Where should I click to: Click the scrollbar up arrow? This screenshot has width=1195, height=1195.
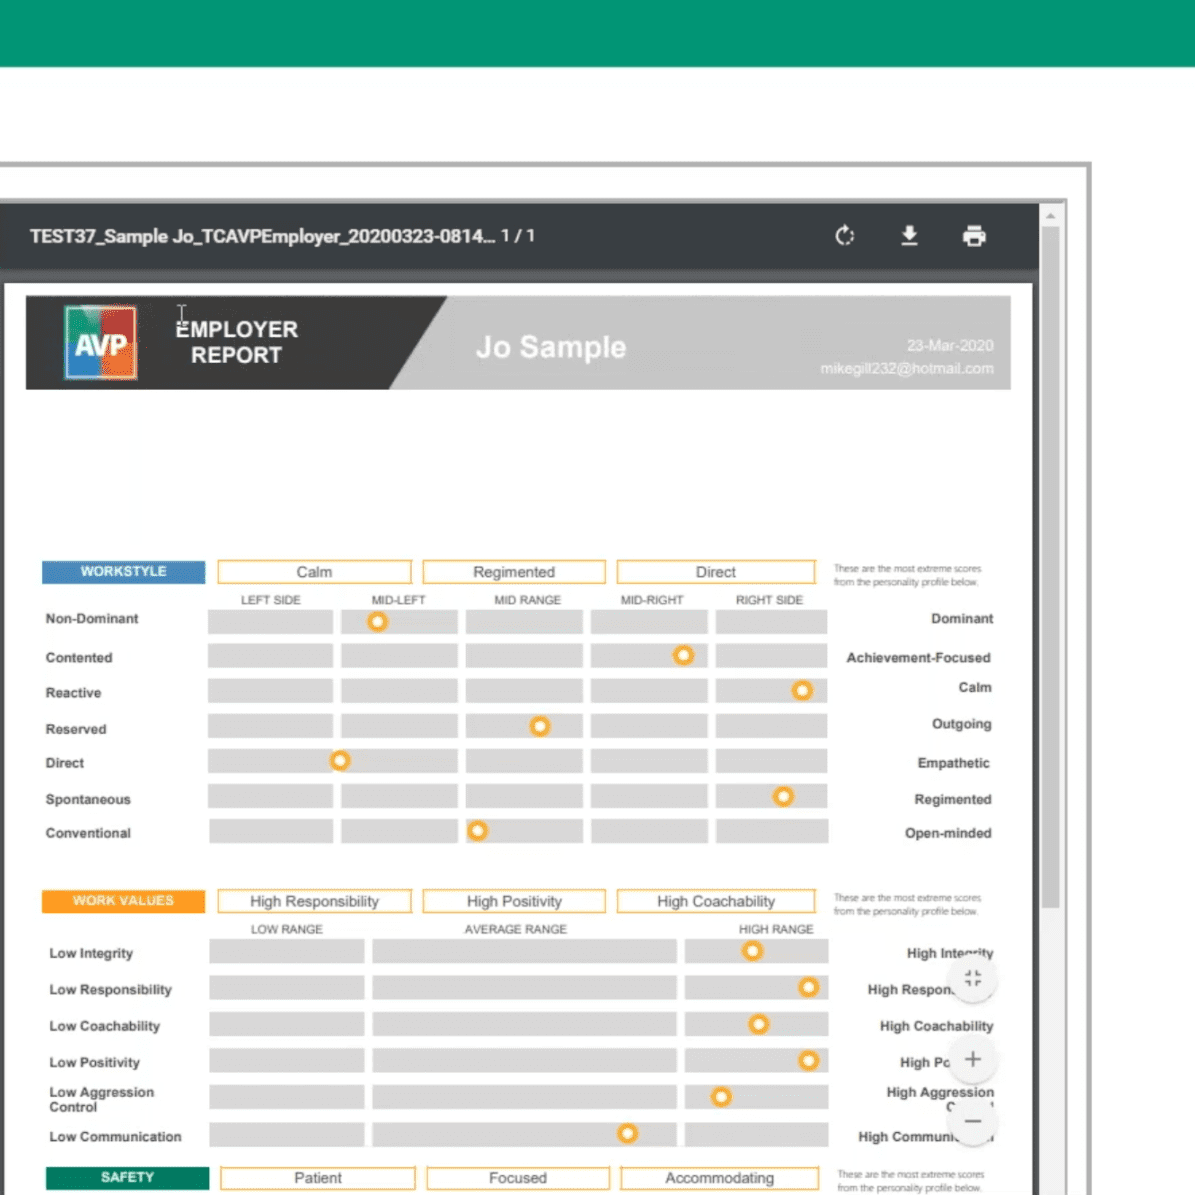pyautogui.click(x=1050, y=215)
